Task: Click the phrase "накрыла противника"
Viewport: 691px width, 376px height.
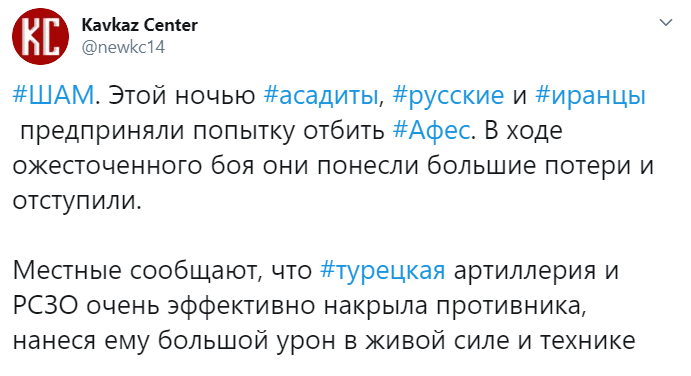Action: point(455,306)
